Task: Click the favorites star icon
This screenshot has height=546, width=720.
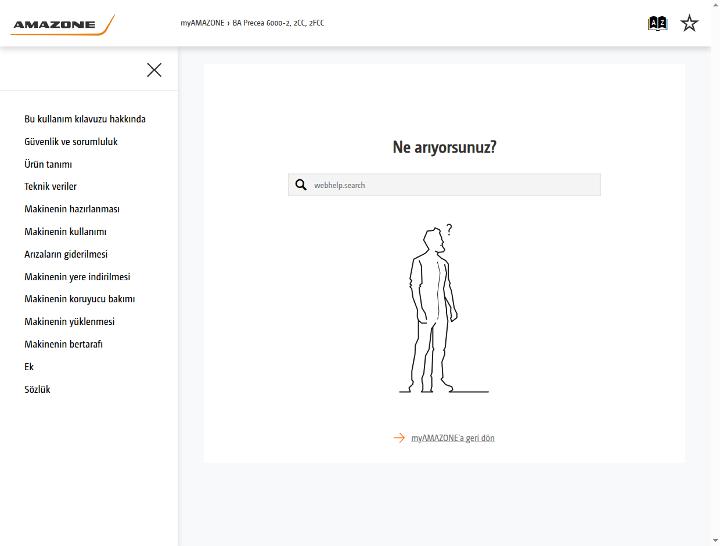Action: pyautogui.click(x=689, y=23)
